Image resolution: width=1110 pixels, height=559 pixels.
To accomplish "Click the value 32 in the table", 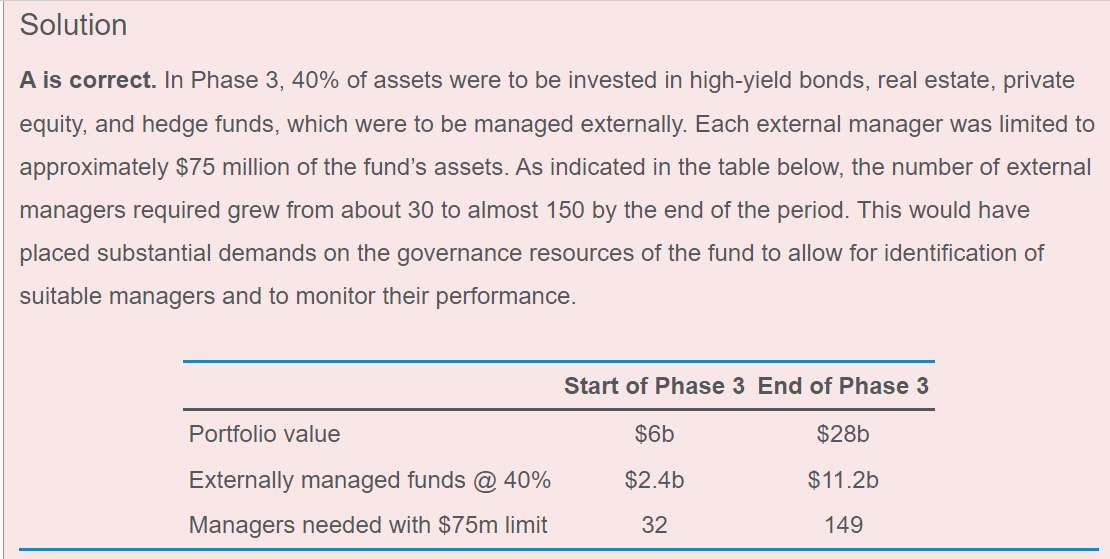I will pyautogui.click(x=654, y=525).
